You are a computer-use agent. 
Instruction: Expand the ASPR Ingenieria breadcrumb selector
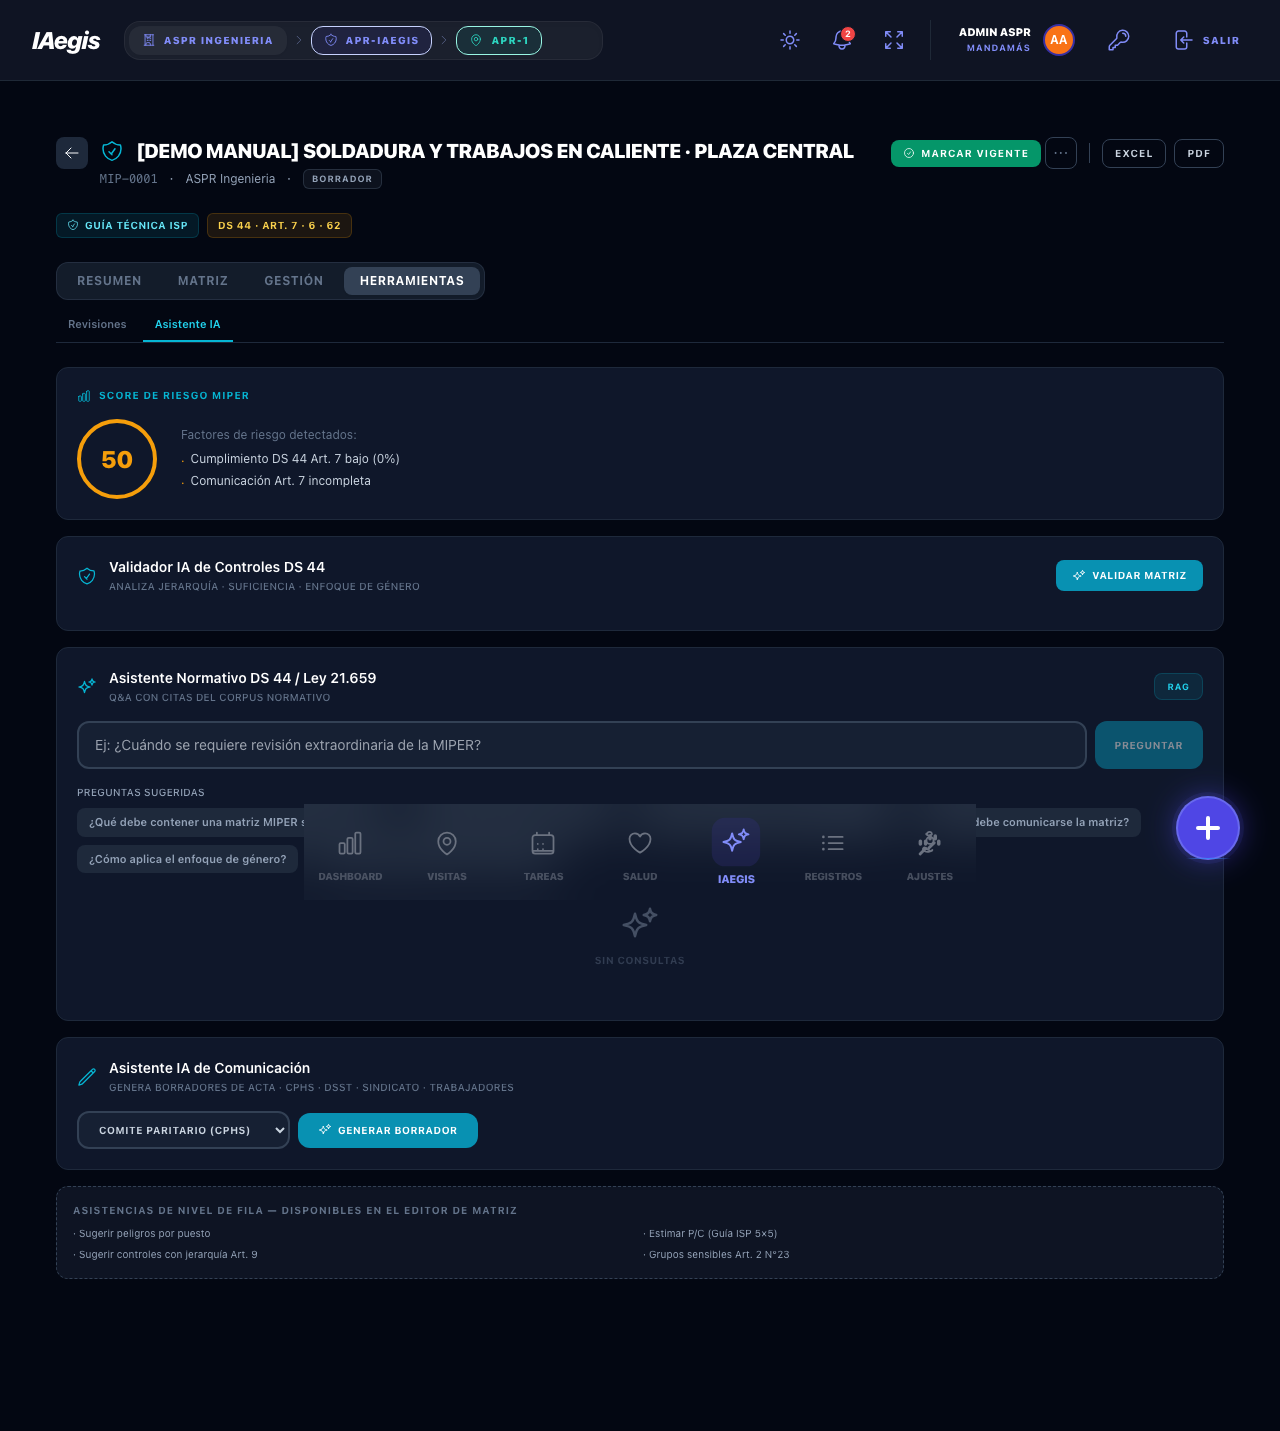coord(208,40)
